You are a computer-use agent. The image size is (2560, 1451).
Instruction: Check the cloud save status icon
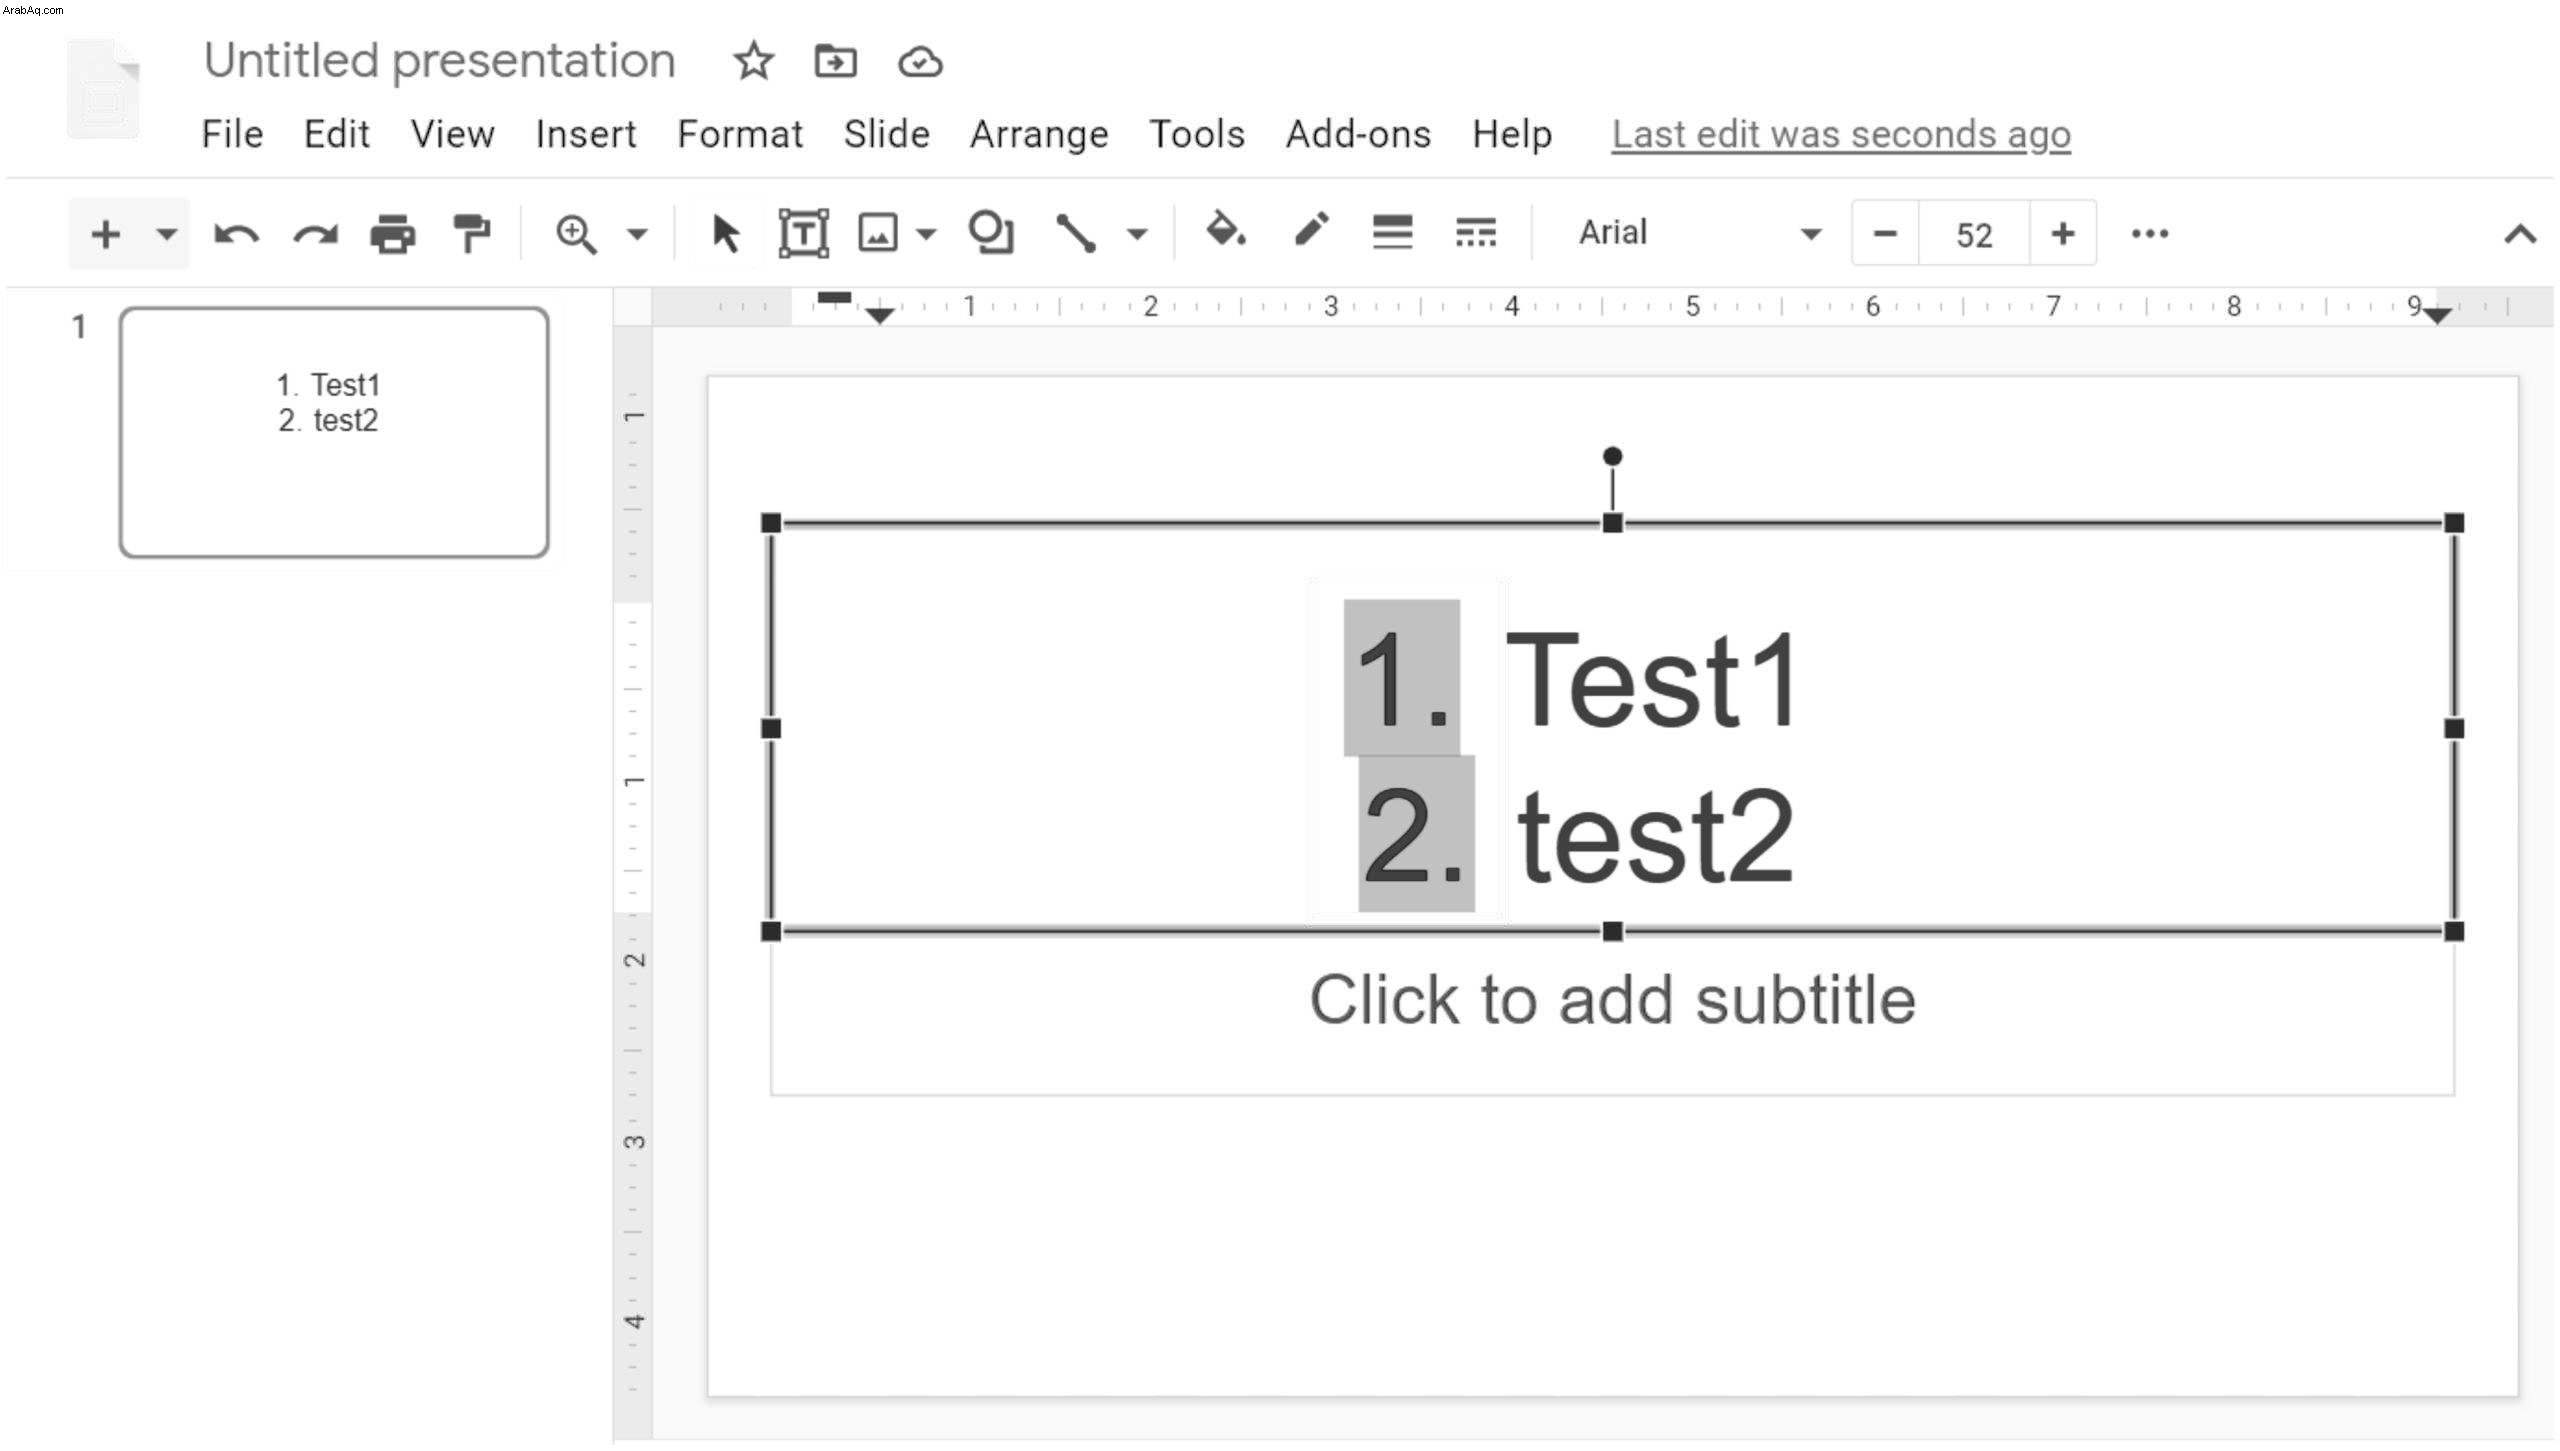pos(920,62)
